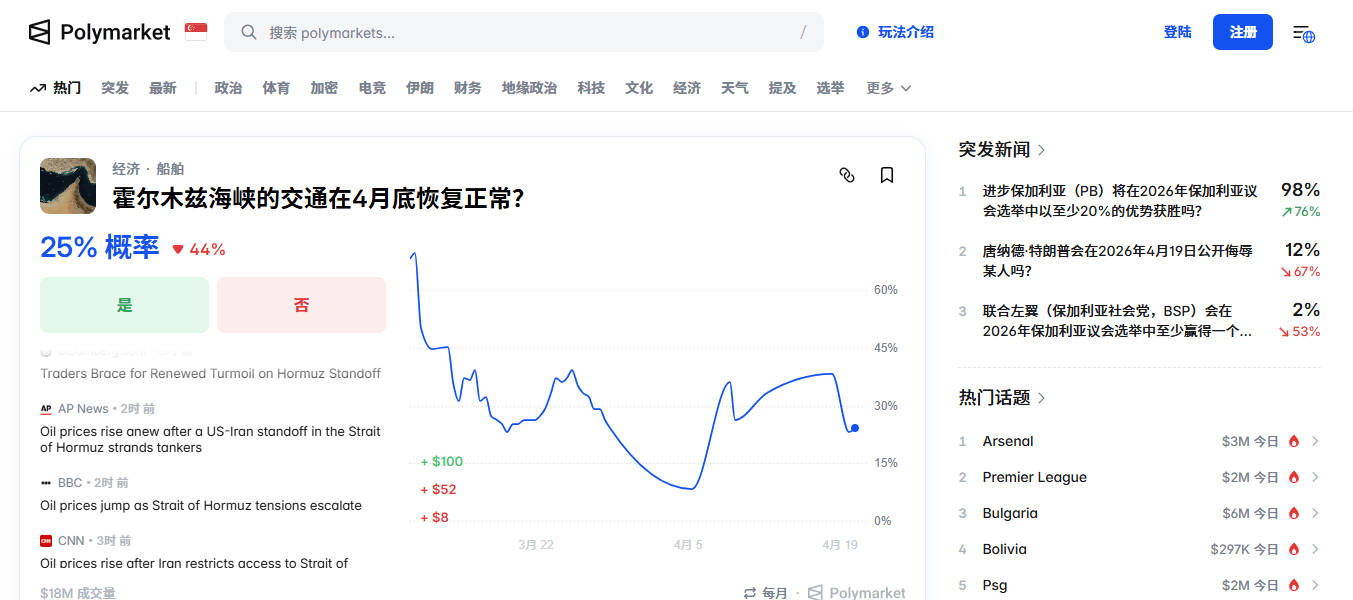Switch to the 体育 category tab

[x=276, y=87]
